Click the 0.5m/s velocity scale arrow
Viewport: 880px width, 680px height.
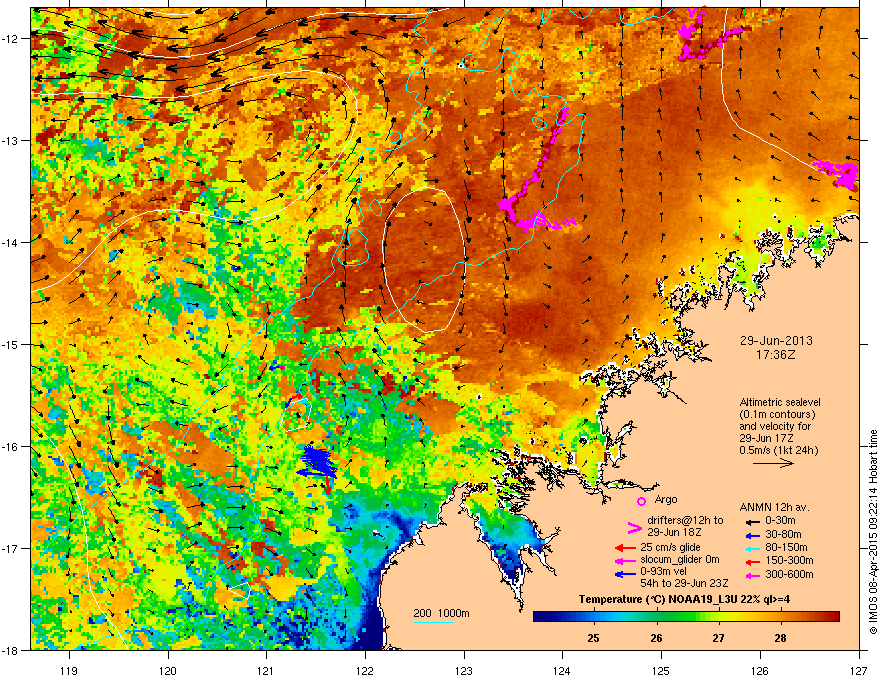(x=773, y=463)
